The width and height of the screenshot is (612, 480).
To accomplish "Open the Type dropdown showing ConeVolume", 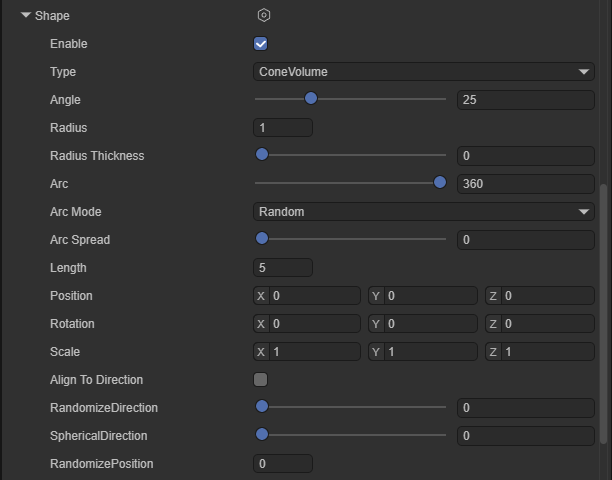I will 424,72.
